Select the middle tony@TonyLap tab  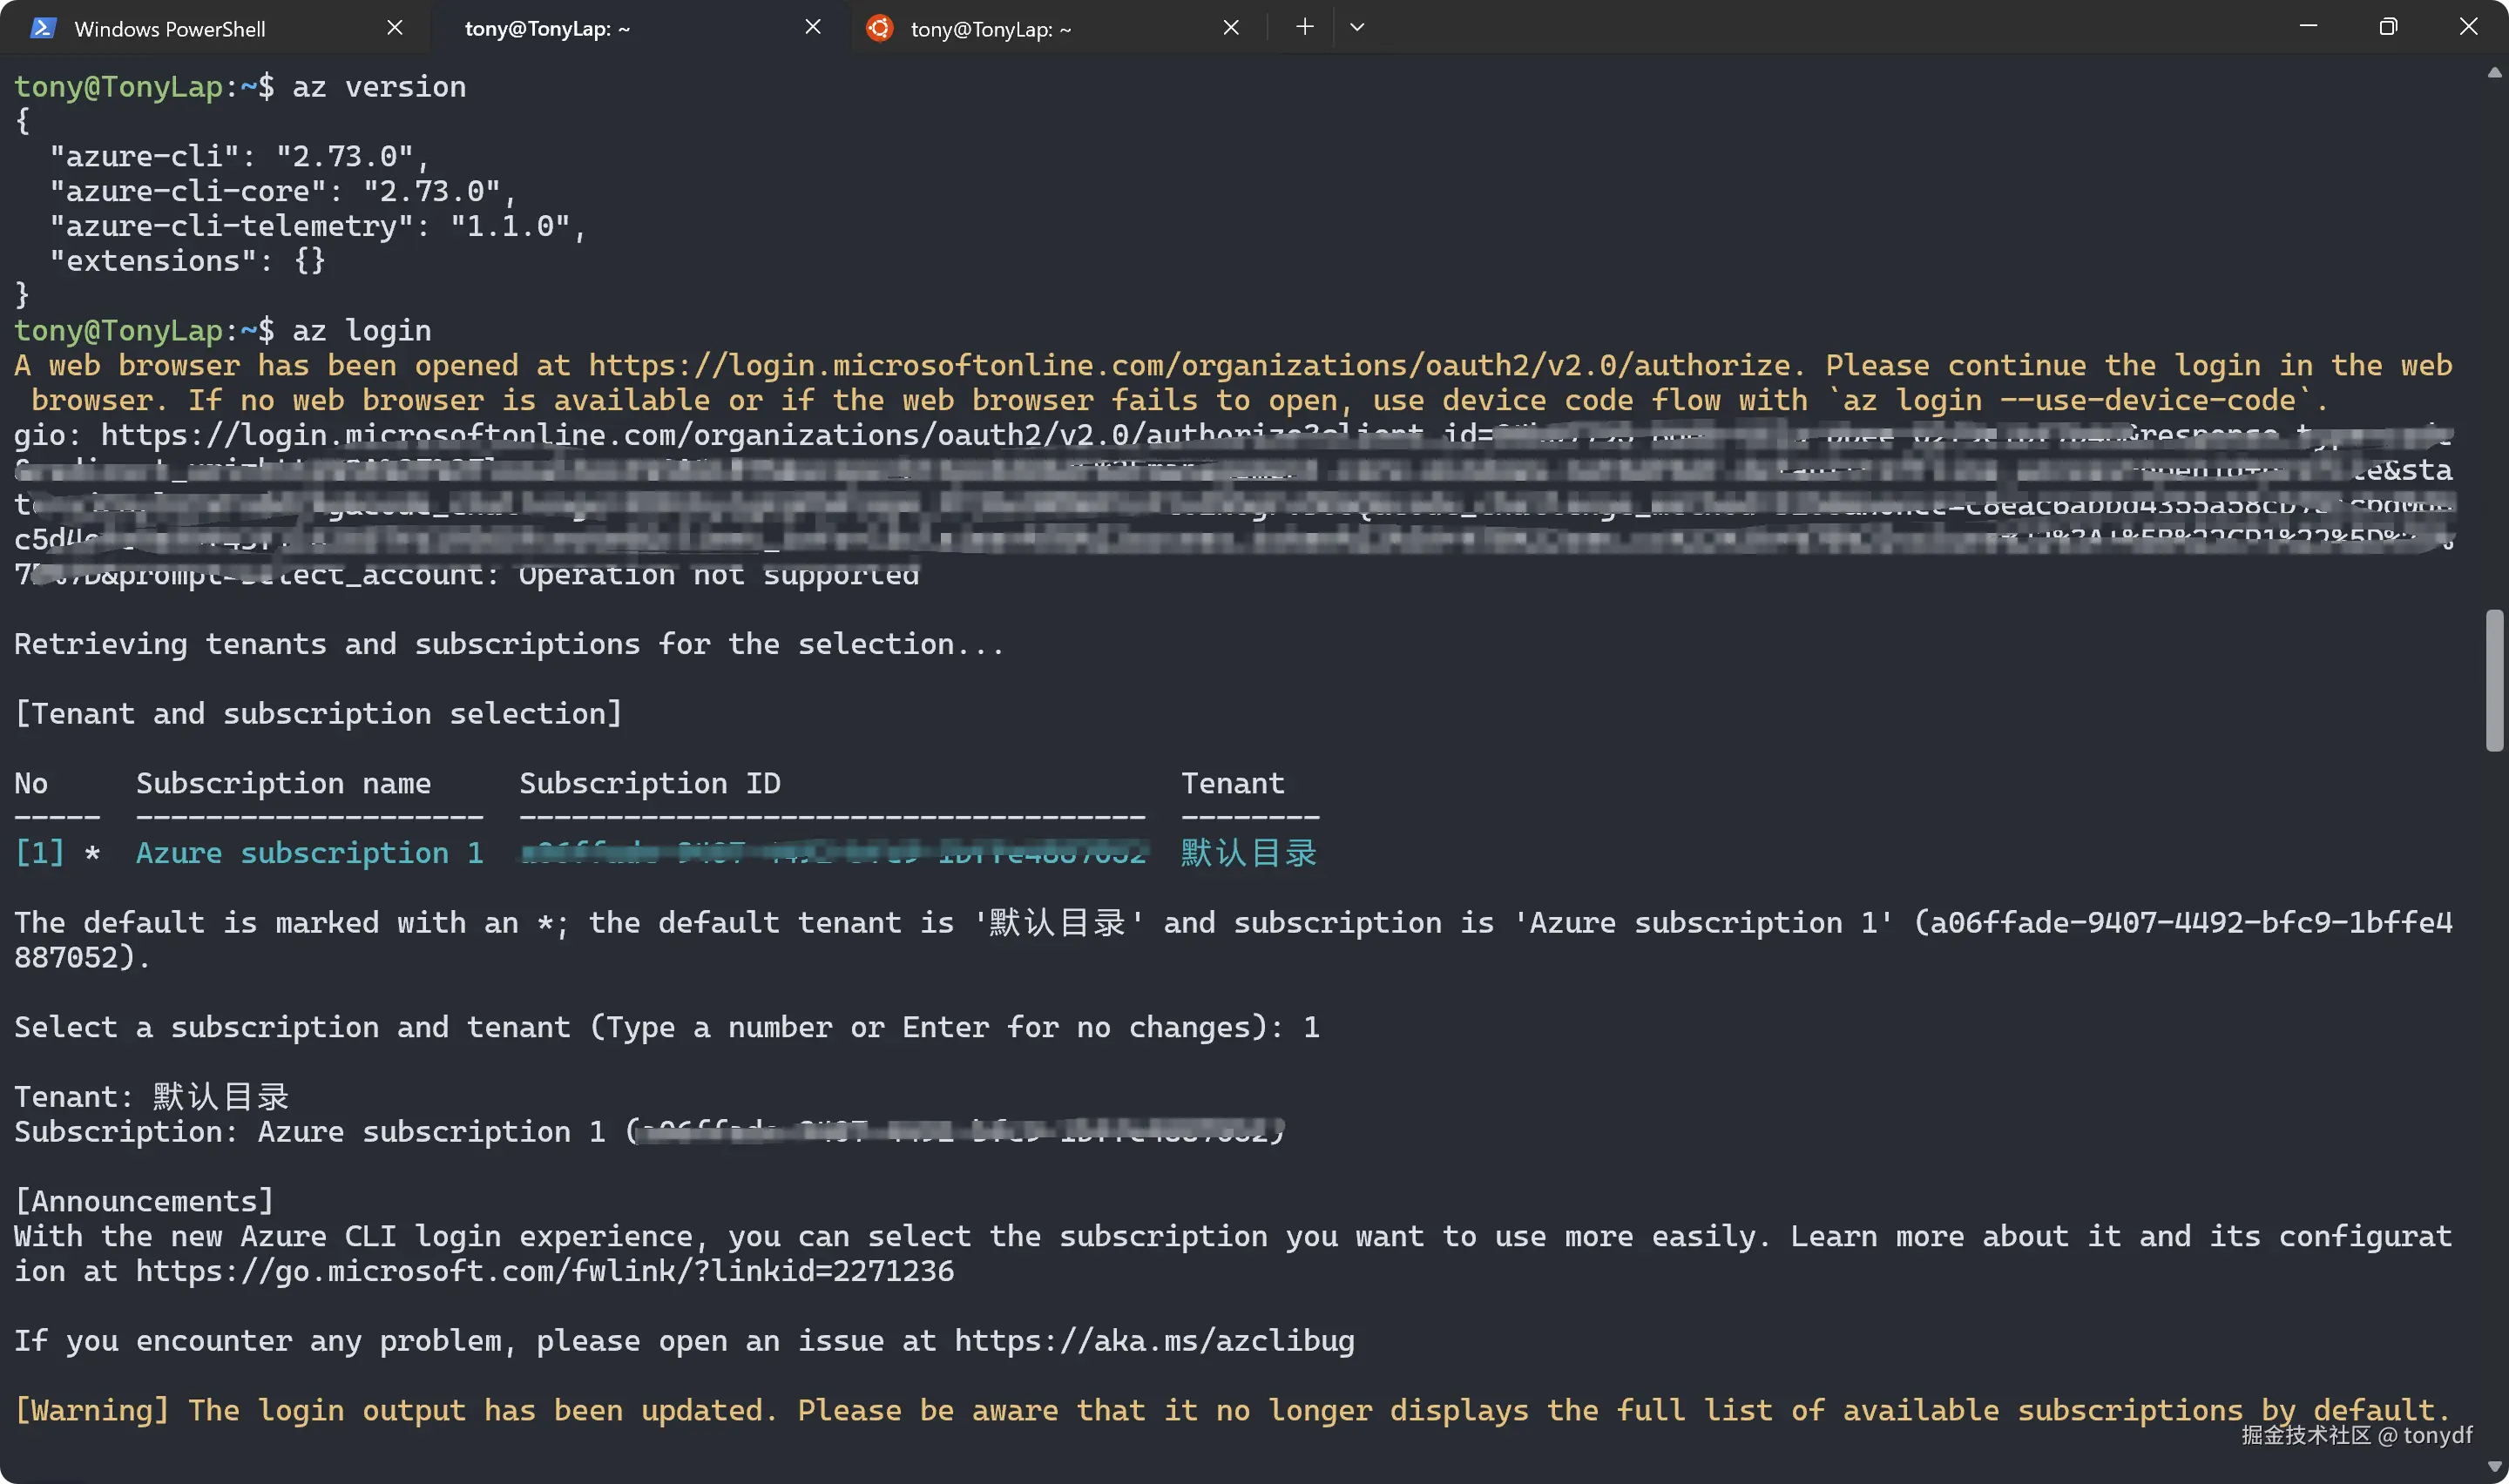pyautogui.click(x=547, y=29)
